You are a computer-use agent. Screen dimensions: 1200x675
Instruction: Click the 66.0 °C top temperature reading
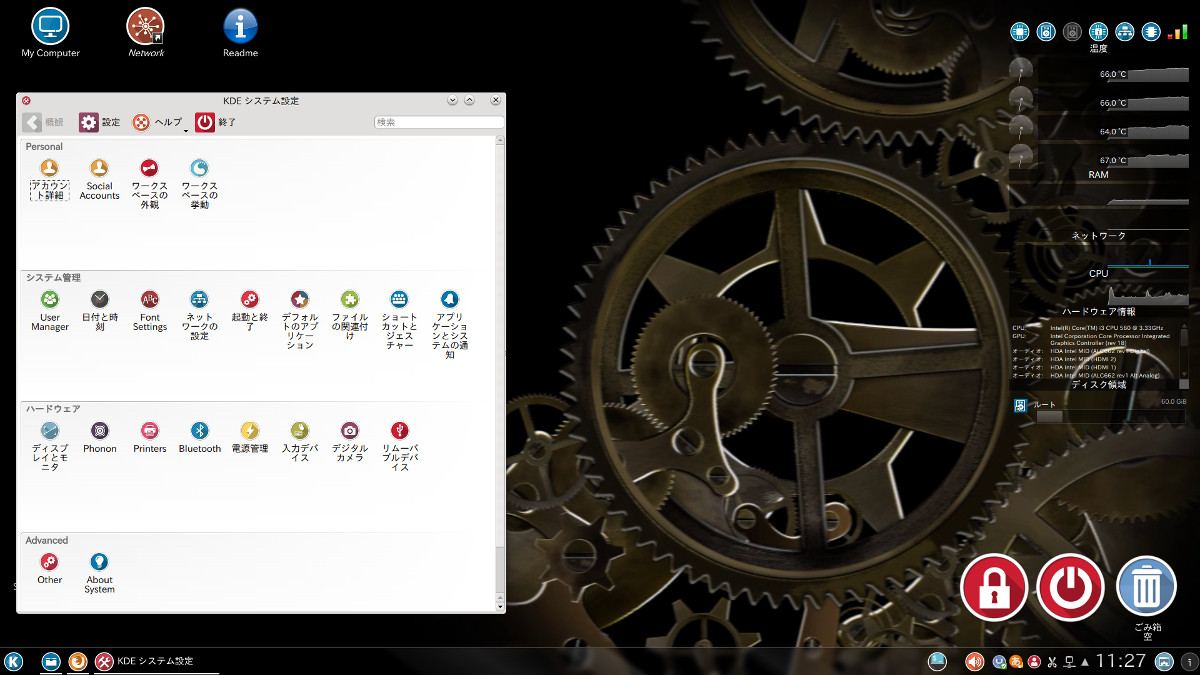click(1113, 74)
